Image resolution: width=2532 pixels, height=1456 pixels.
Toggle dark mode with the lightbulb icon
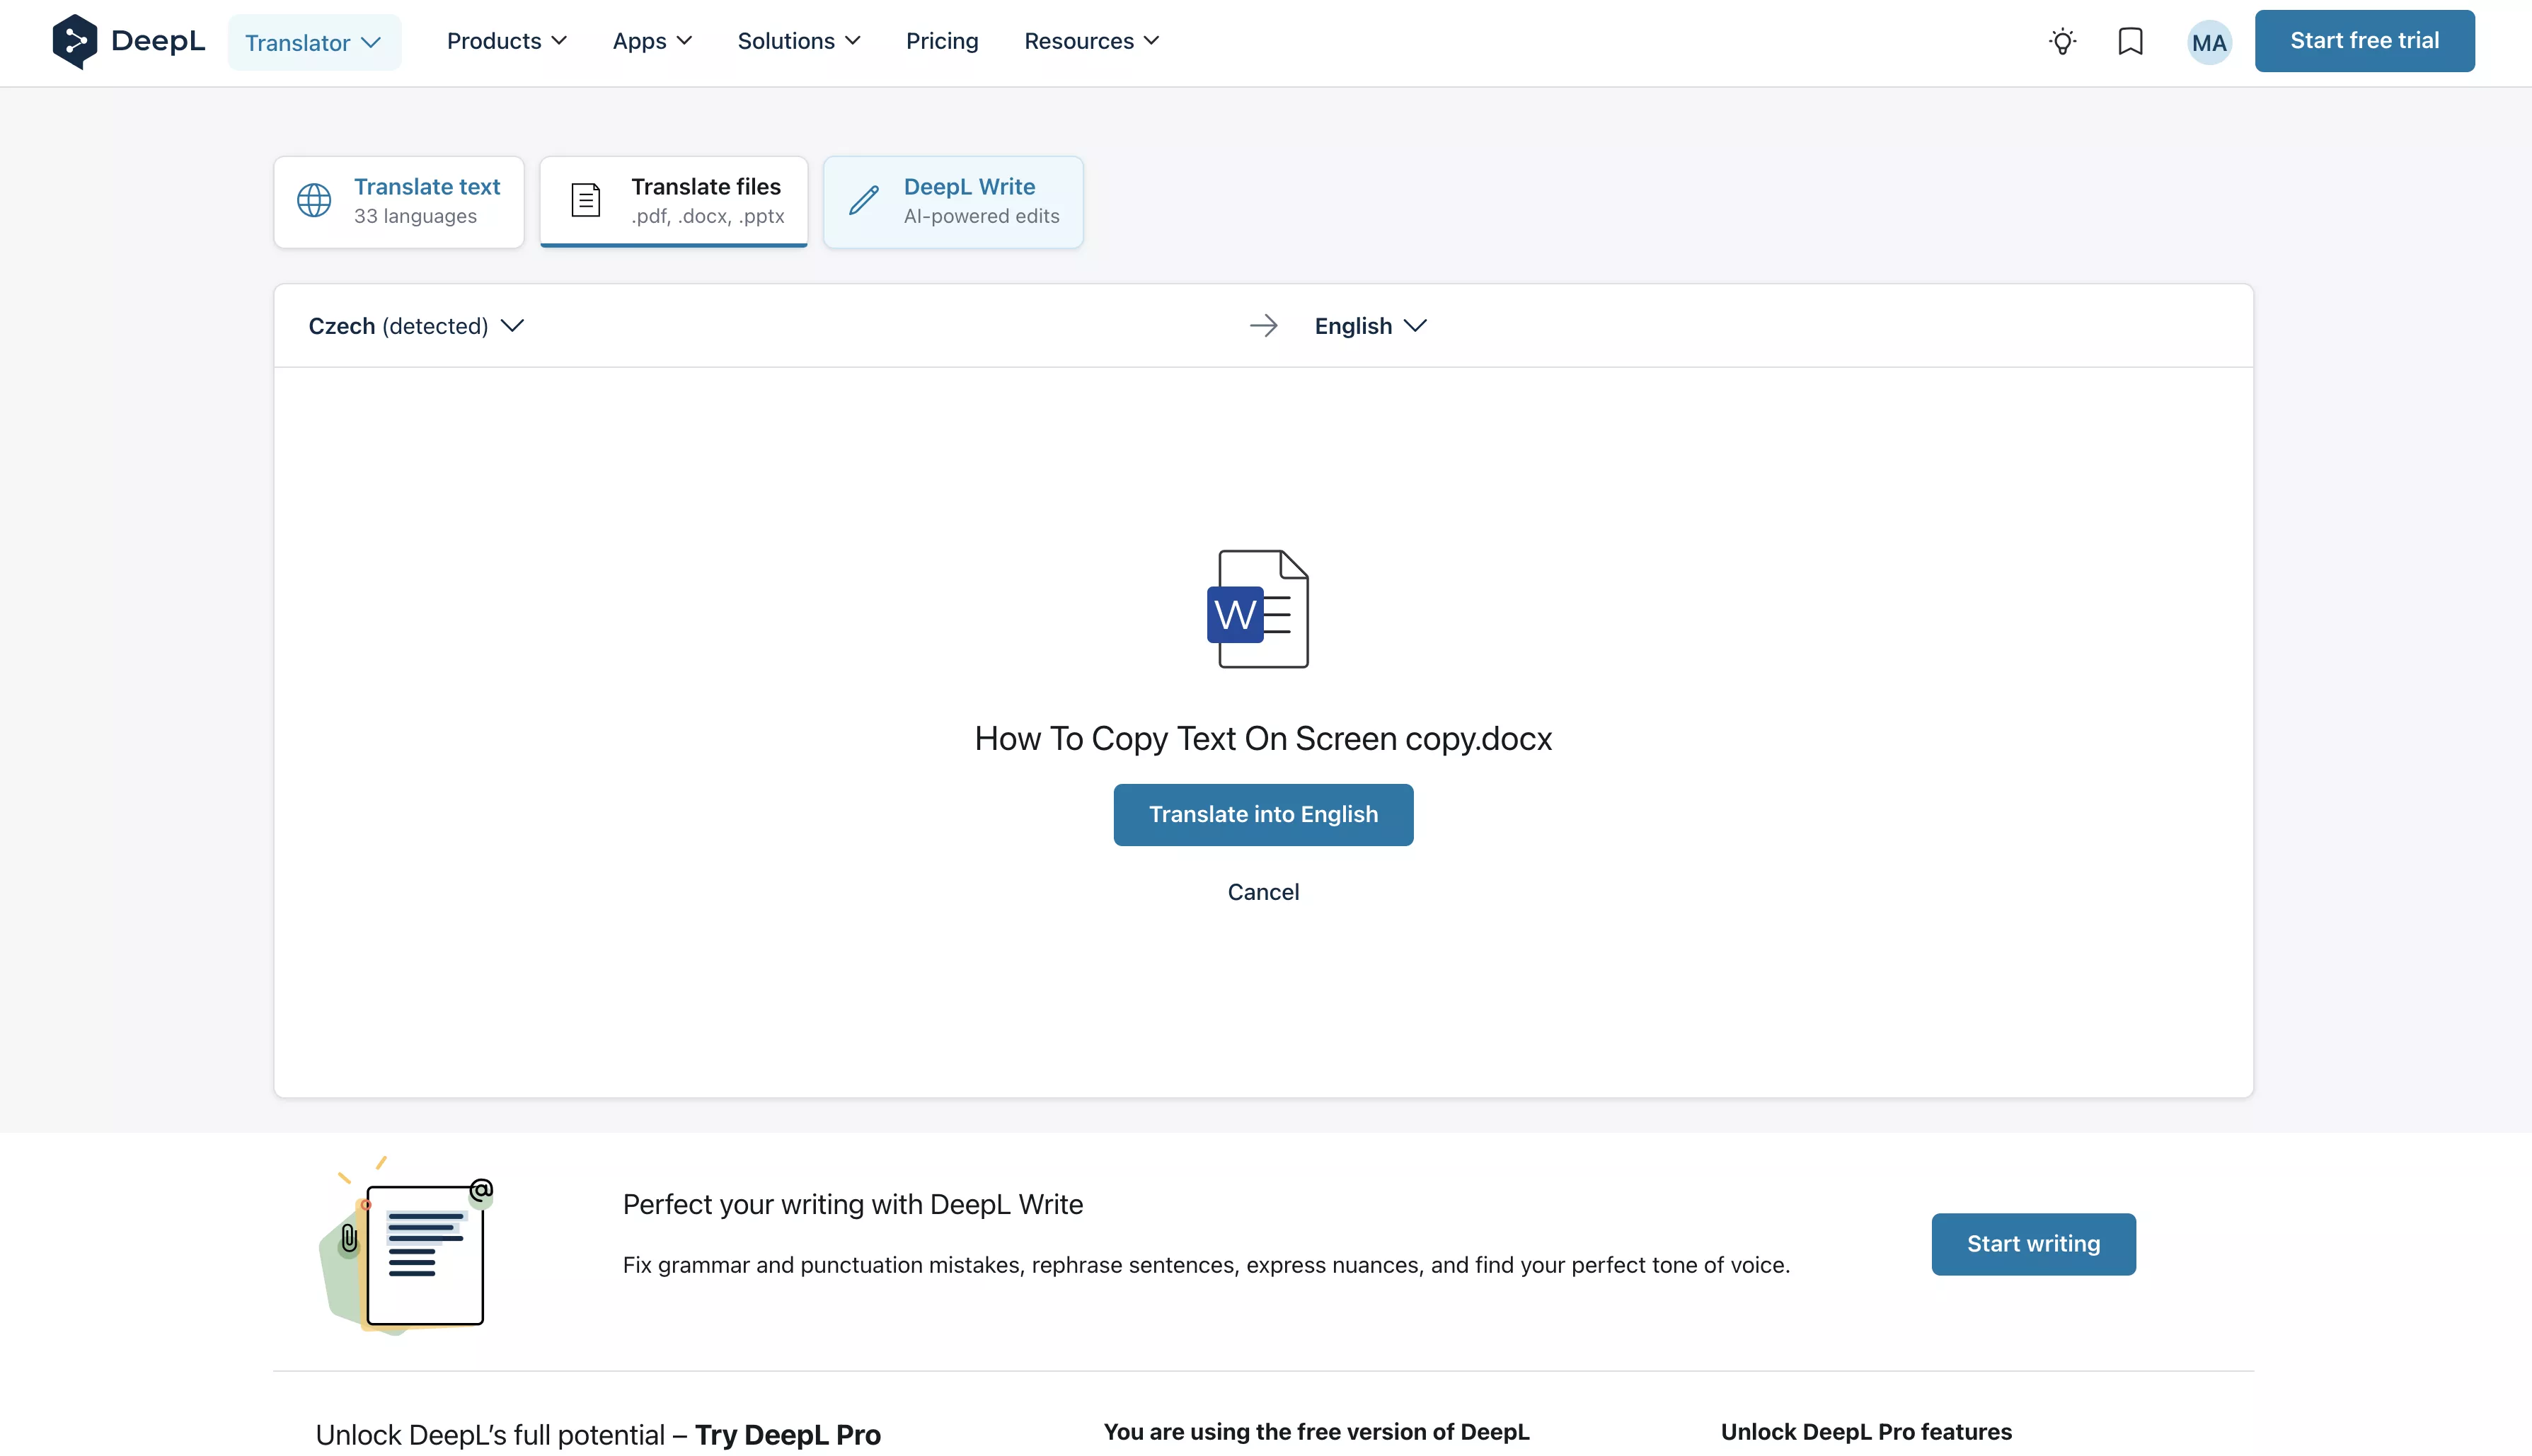tap(2062, 42)
